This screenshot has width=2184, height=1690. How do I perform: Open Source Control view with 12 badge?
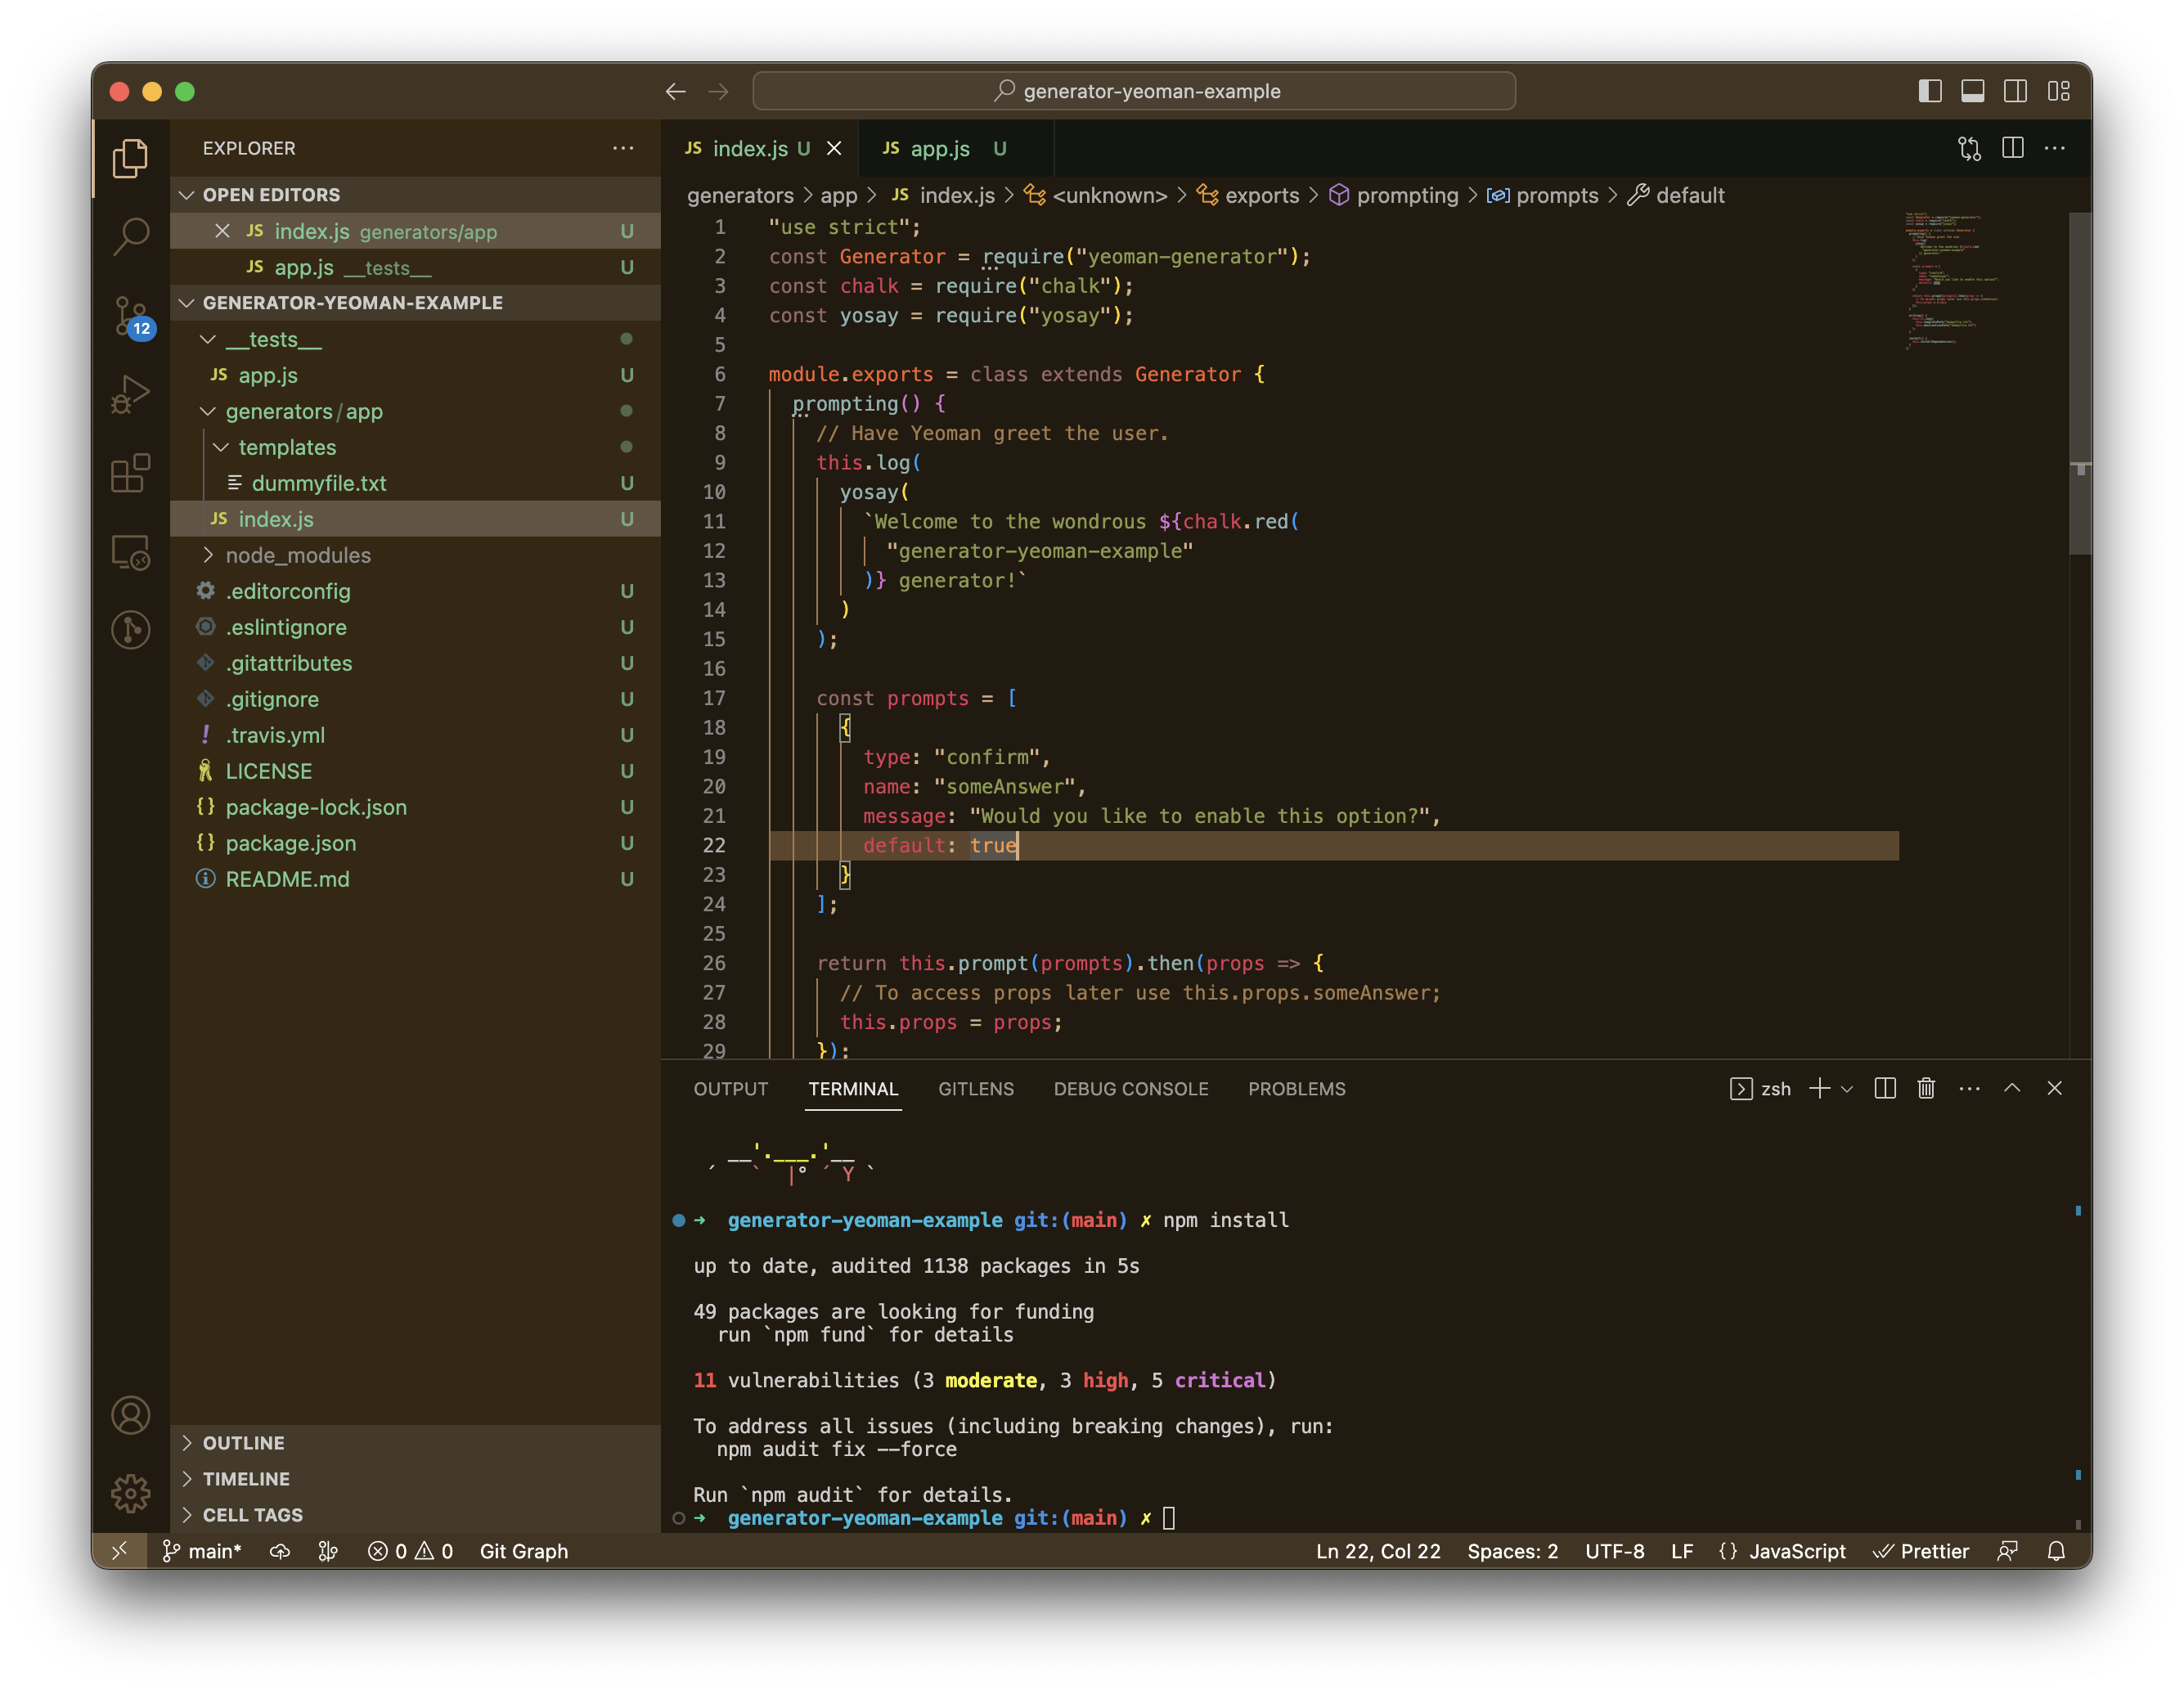click(x=130, y=317)
